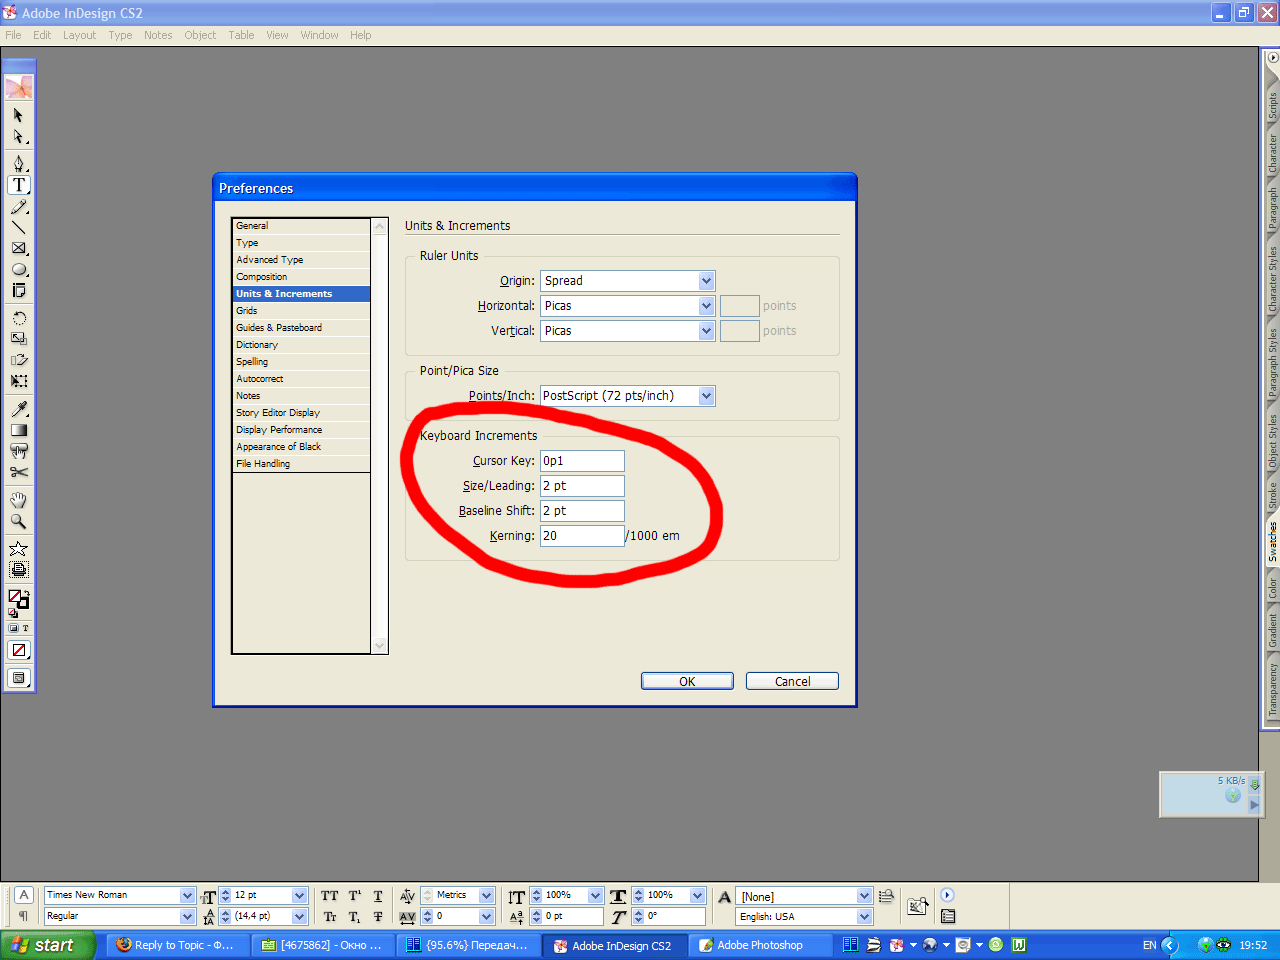This screenshot has height=960, width=1280.
Task: Open the Table menu
Action: pyautogui.click(x=241, y=35)
